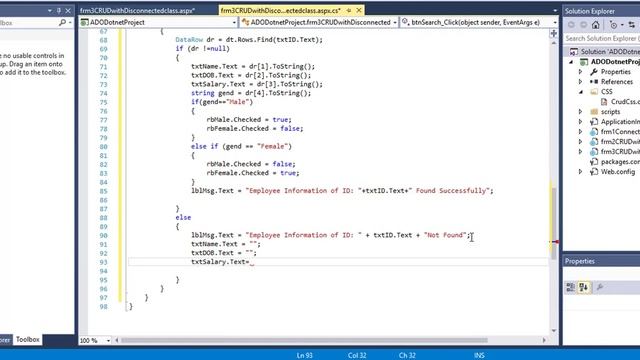Click Property Pages wrench icon in Properties
Image resolution: width=640 pixels, height=360 pixels.
click(600, 287)
